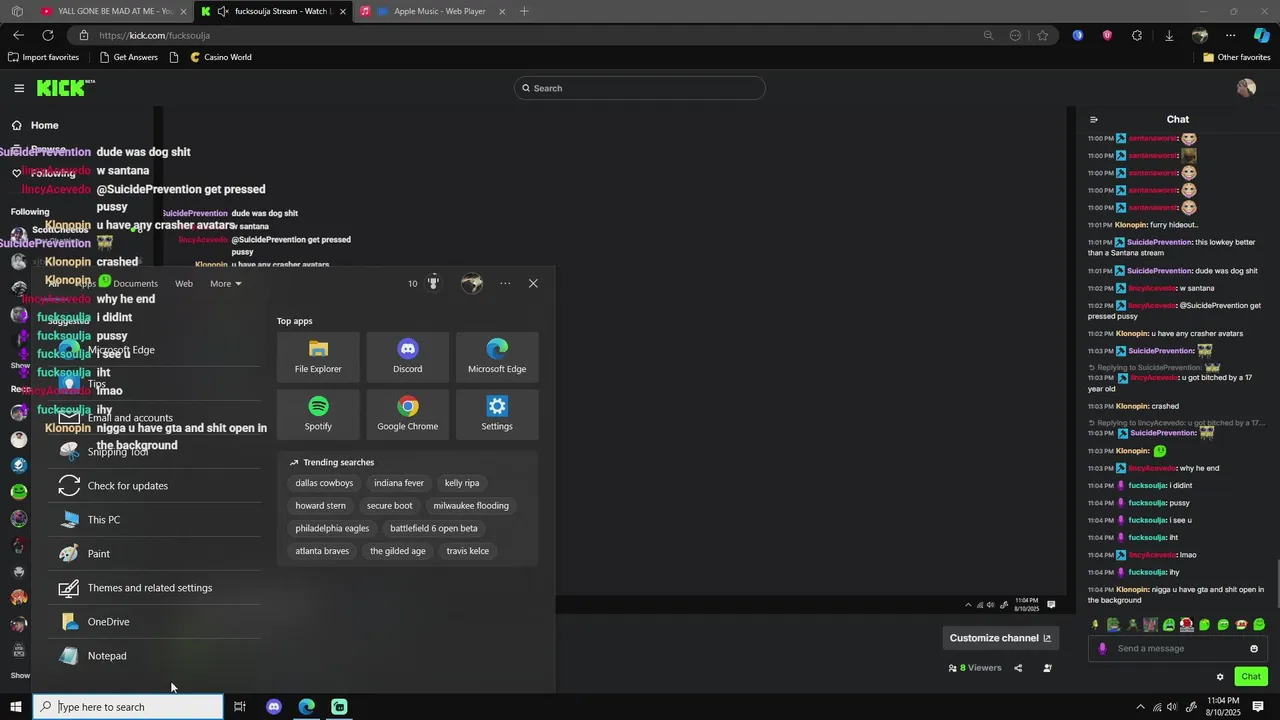Expand the More dropdown in search panel

tap(226, 283)
